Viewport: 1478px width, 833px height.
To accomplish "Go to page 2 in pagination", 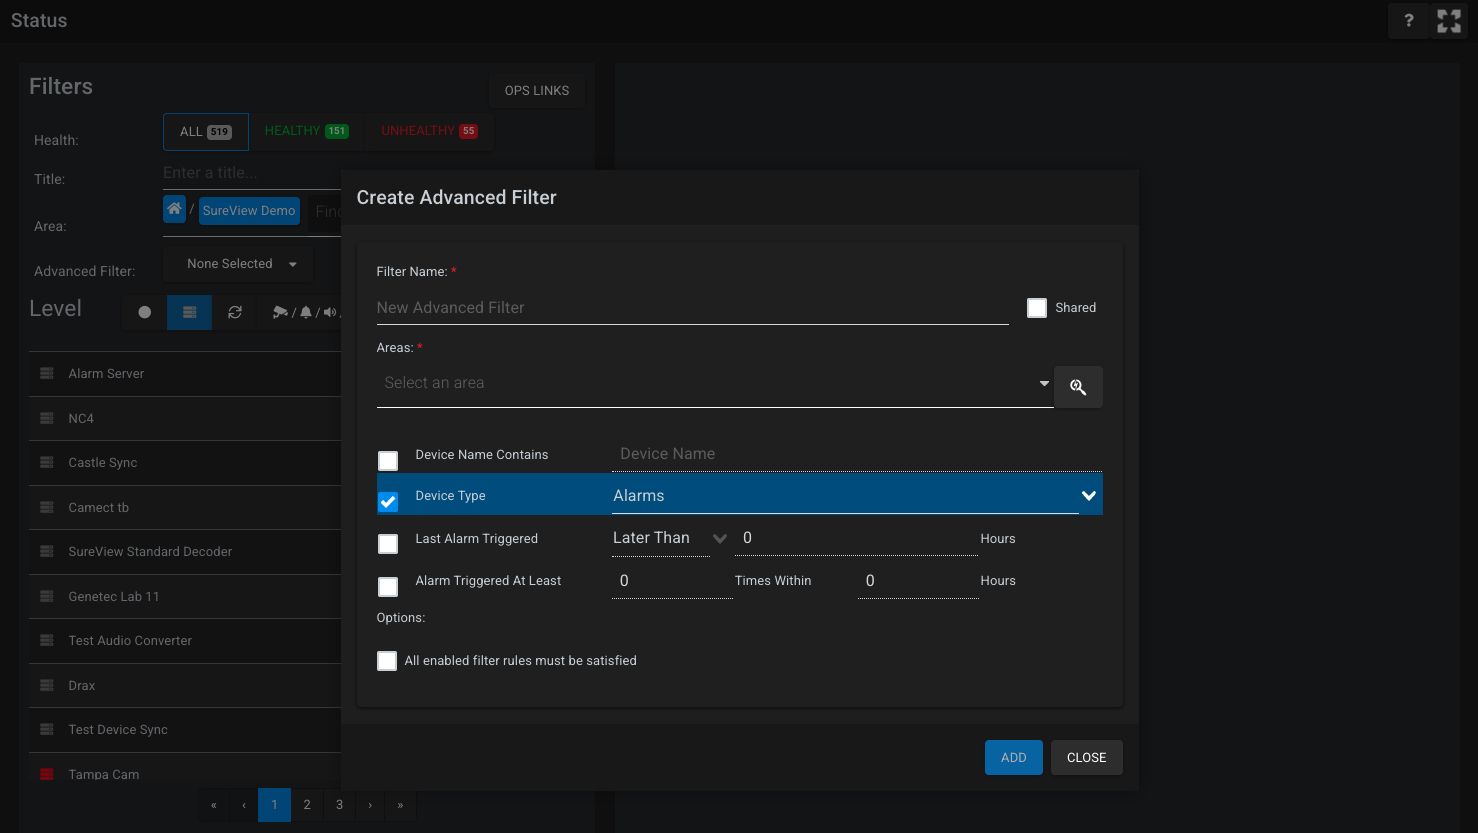I will [307, 805].
